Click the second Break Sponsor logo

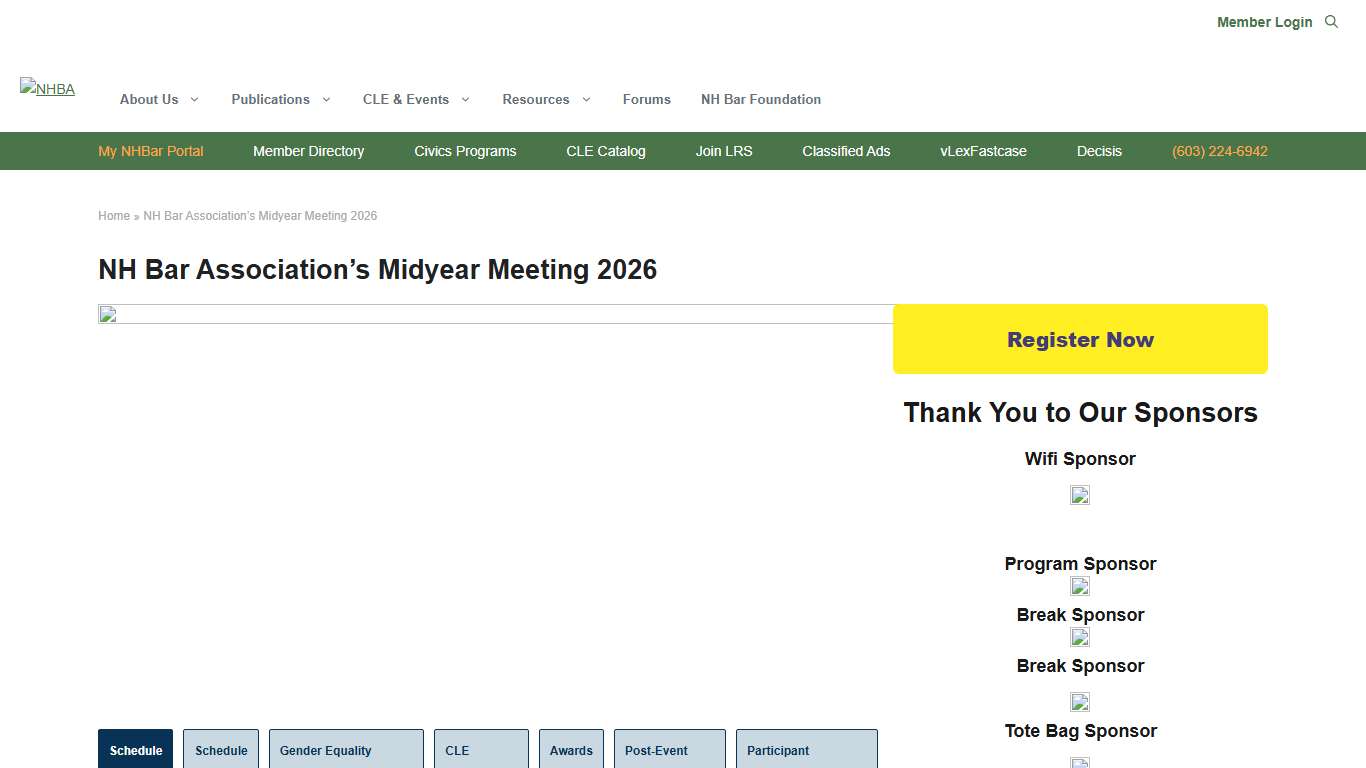(1080, 701)
